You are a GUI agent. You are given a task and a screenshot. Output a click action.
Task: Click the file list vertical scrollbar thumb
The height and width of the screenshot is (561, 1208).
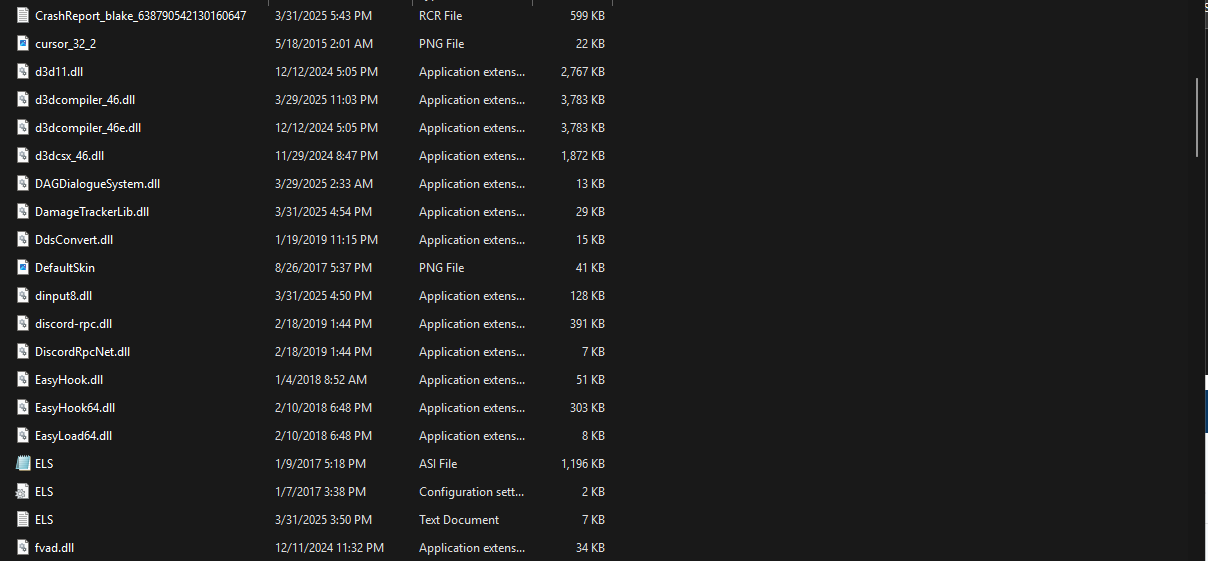pos(1197,117)
